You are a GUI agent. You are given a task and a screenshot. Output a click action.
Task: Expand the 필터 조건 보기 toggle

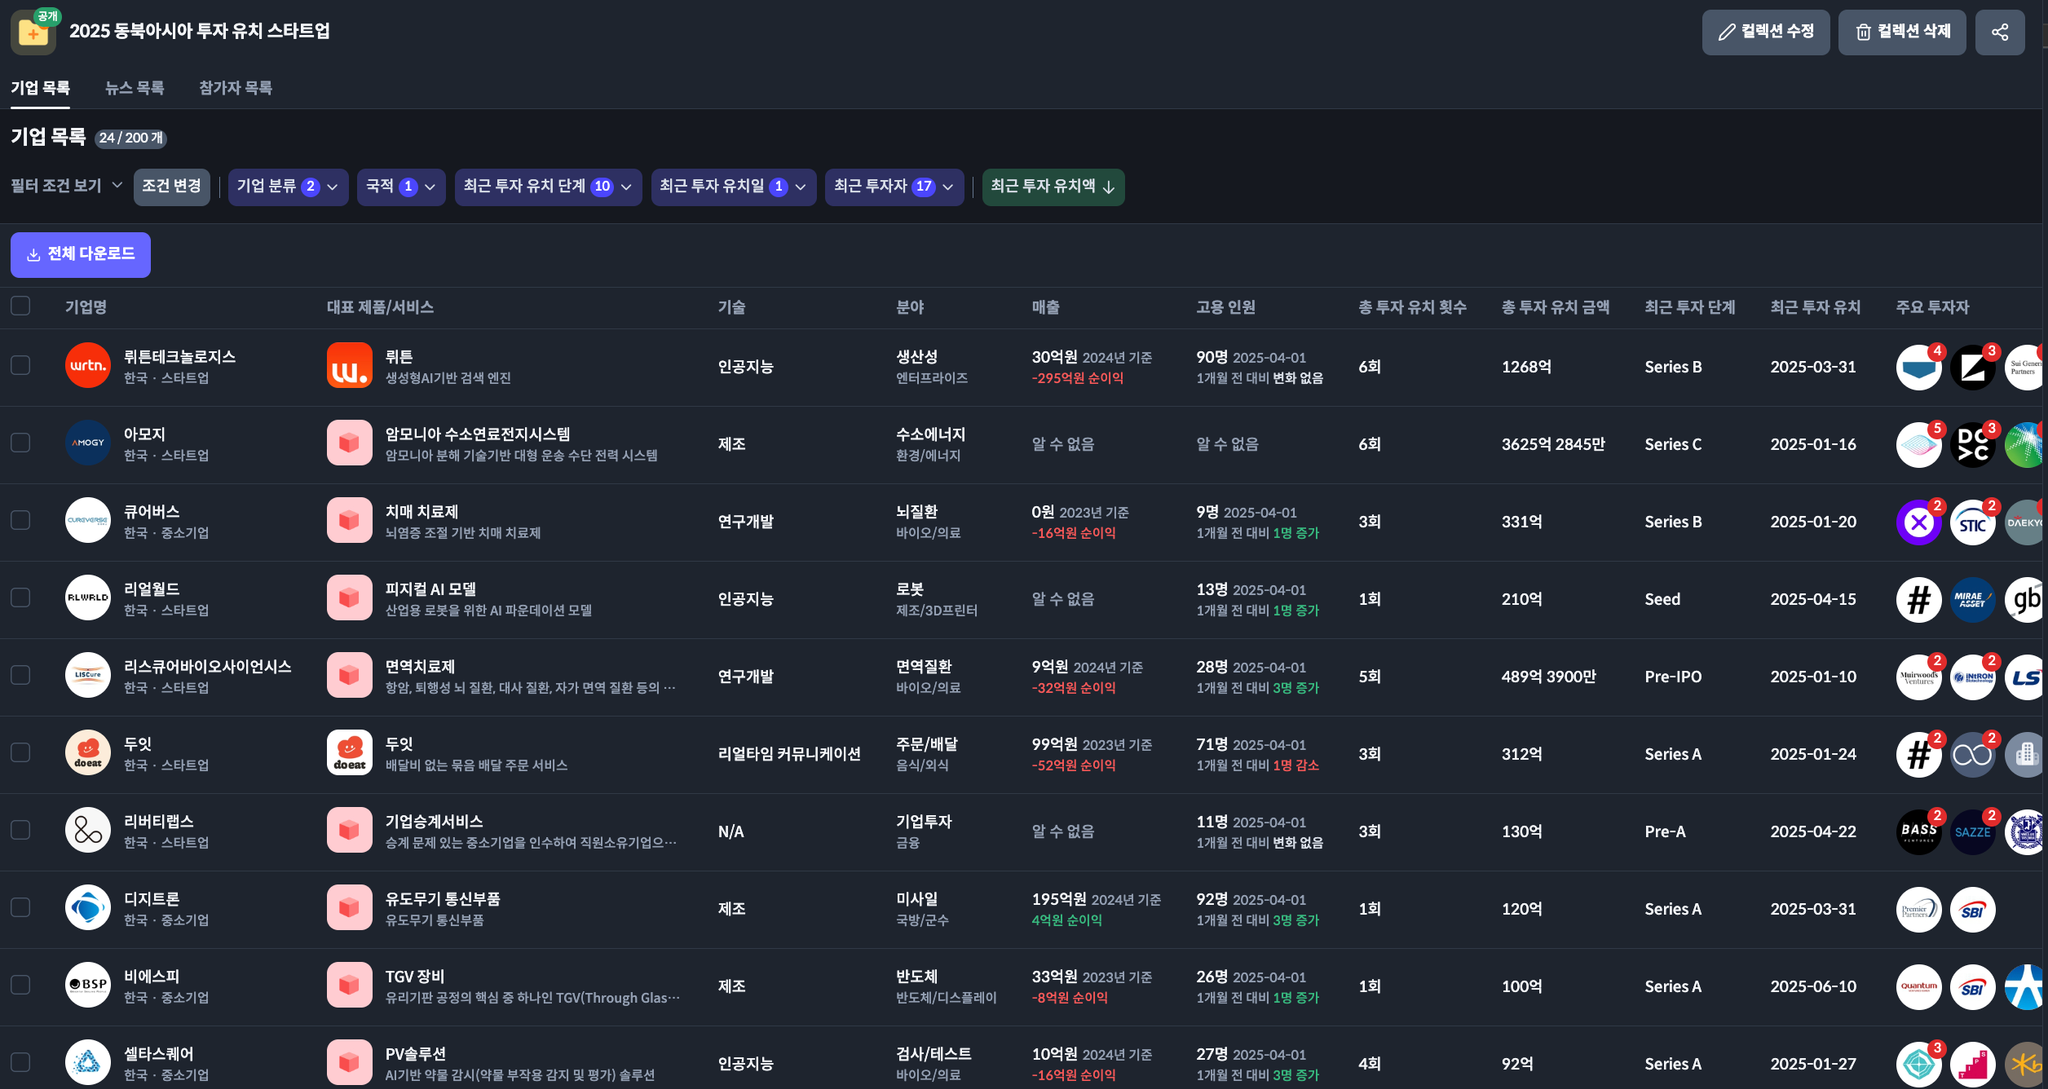(66, 186)
